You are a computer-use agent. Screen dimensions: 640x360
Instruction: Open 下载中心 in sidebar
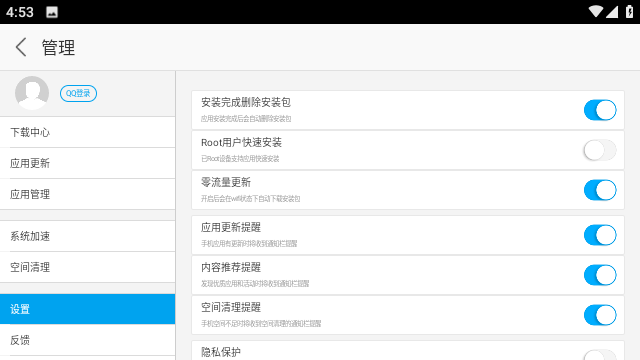click(87, 132)
